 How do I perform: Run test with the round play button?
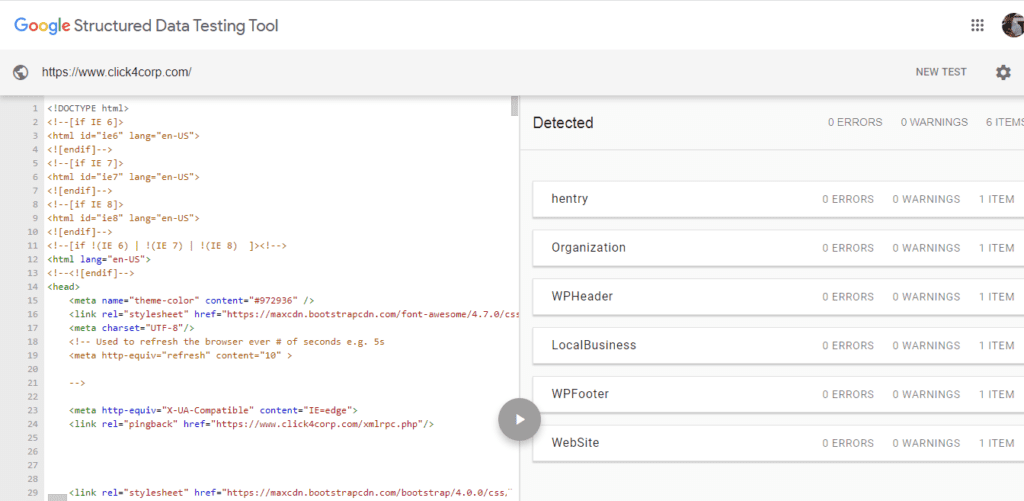pyautogui.click(x=519, y=419)
